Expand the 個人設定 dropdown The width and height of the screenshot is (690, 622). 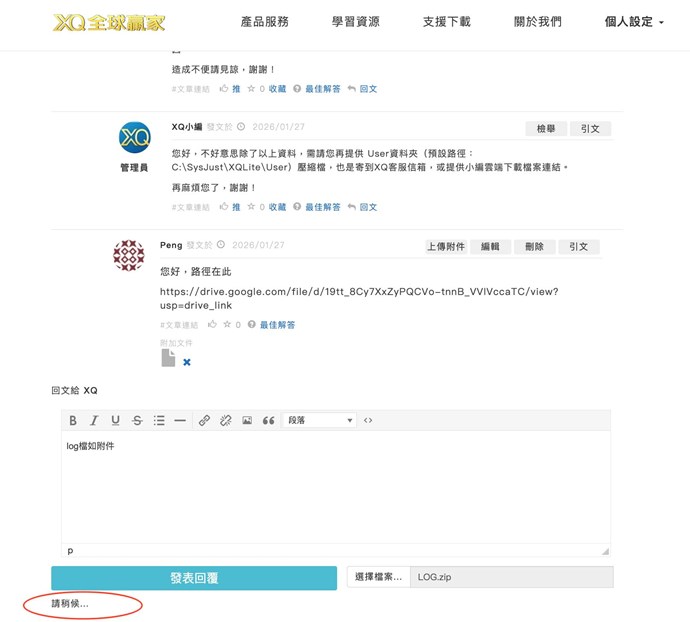(x=634, y=22)
